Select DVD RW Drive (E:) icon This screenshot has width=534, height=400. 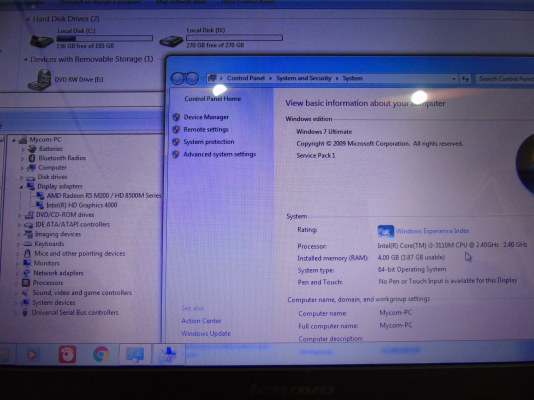click(40, 80)
